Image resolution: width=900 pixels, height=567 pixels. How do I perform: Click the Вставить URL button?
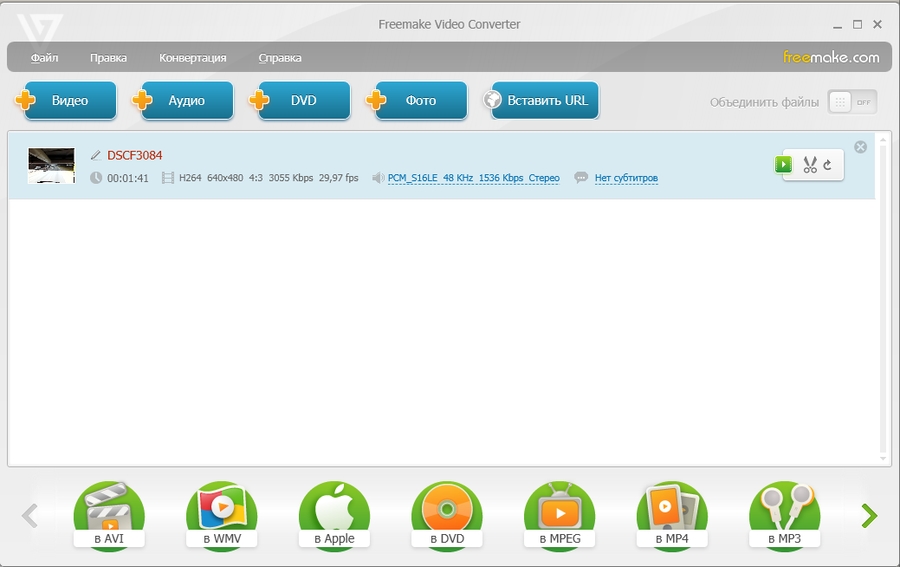(541, 100)
